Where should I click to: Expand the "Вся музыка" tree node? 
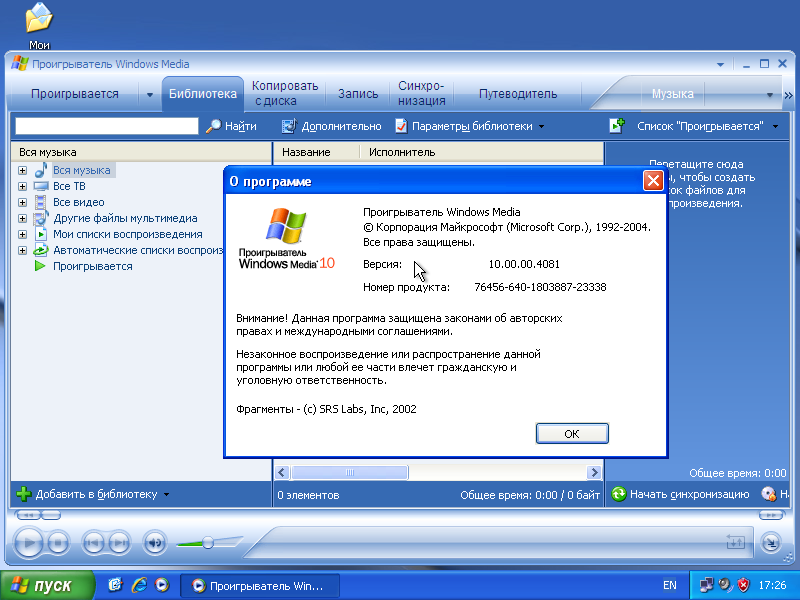point(22,170)
